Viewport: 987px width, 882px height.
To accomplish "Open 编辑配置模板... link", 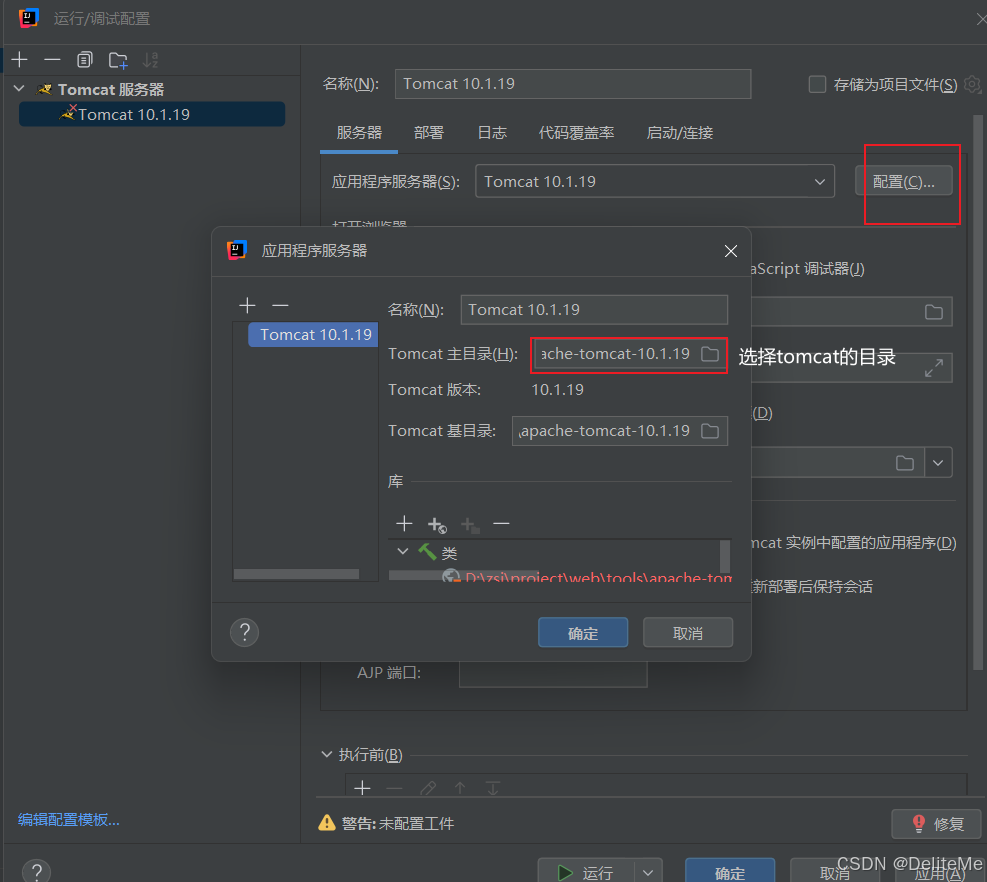I will (x=69, y=820).
